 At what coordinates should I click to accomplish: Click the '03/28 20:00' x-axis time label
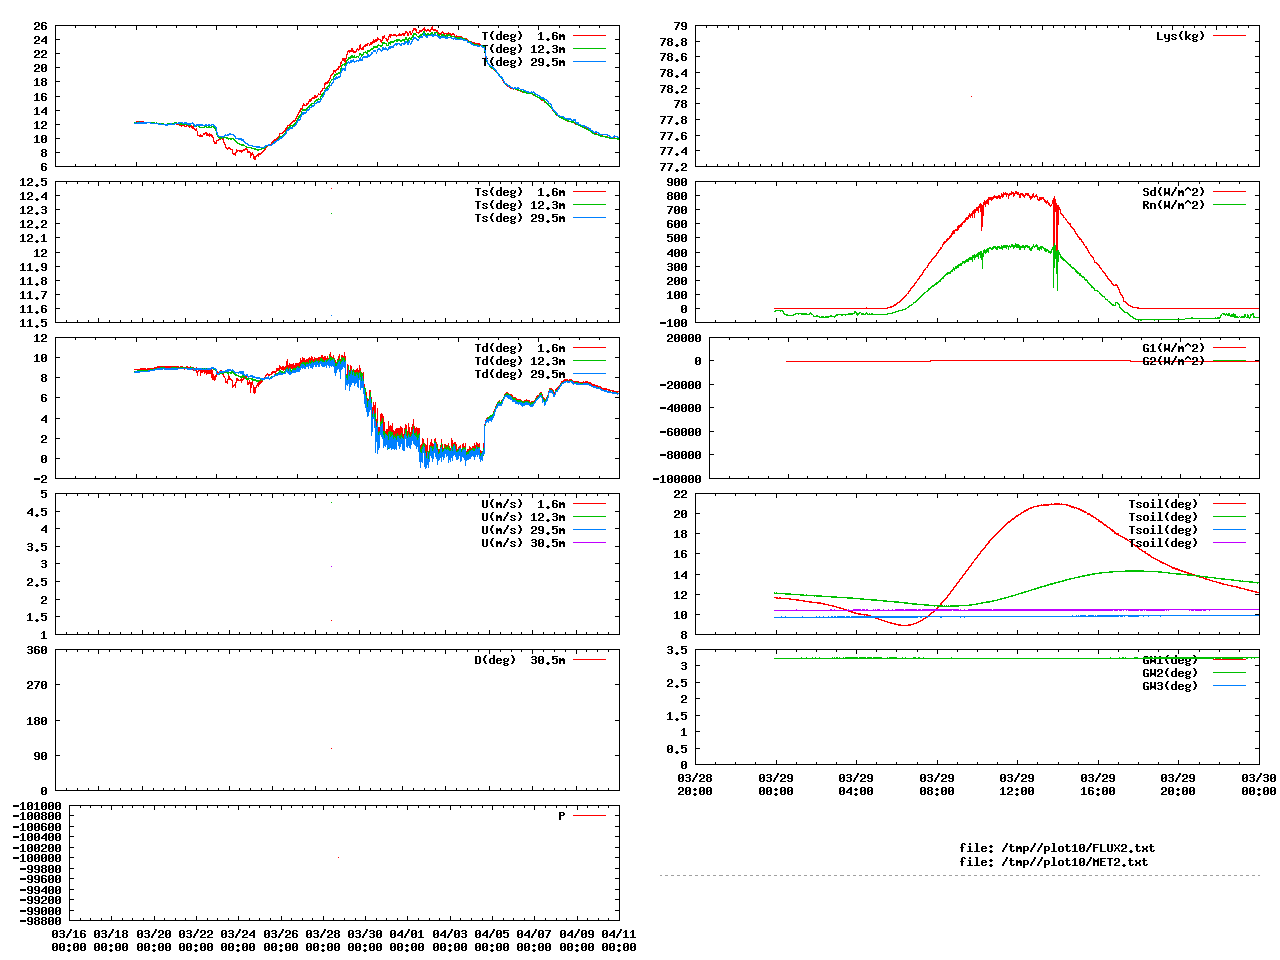point(695,784)
